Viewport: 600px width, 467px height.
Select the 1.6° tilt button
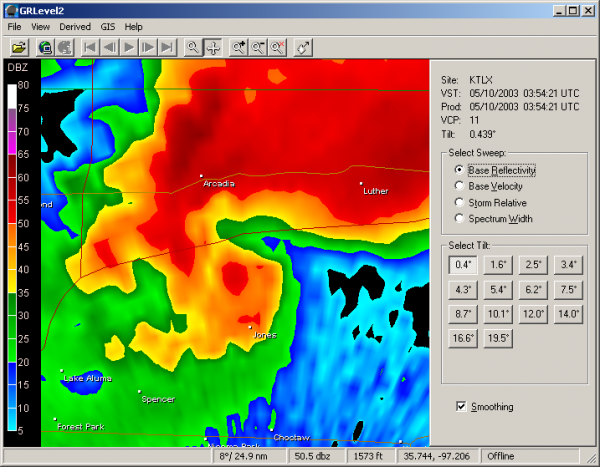coord(498,265)
